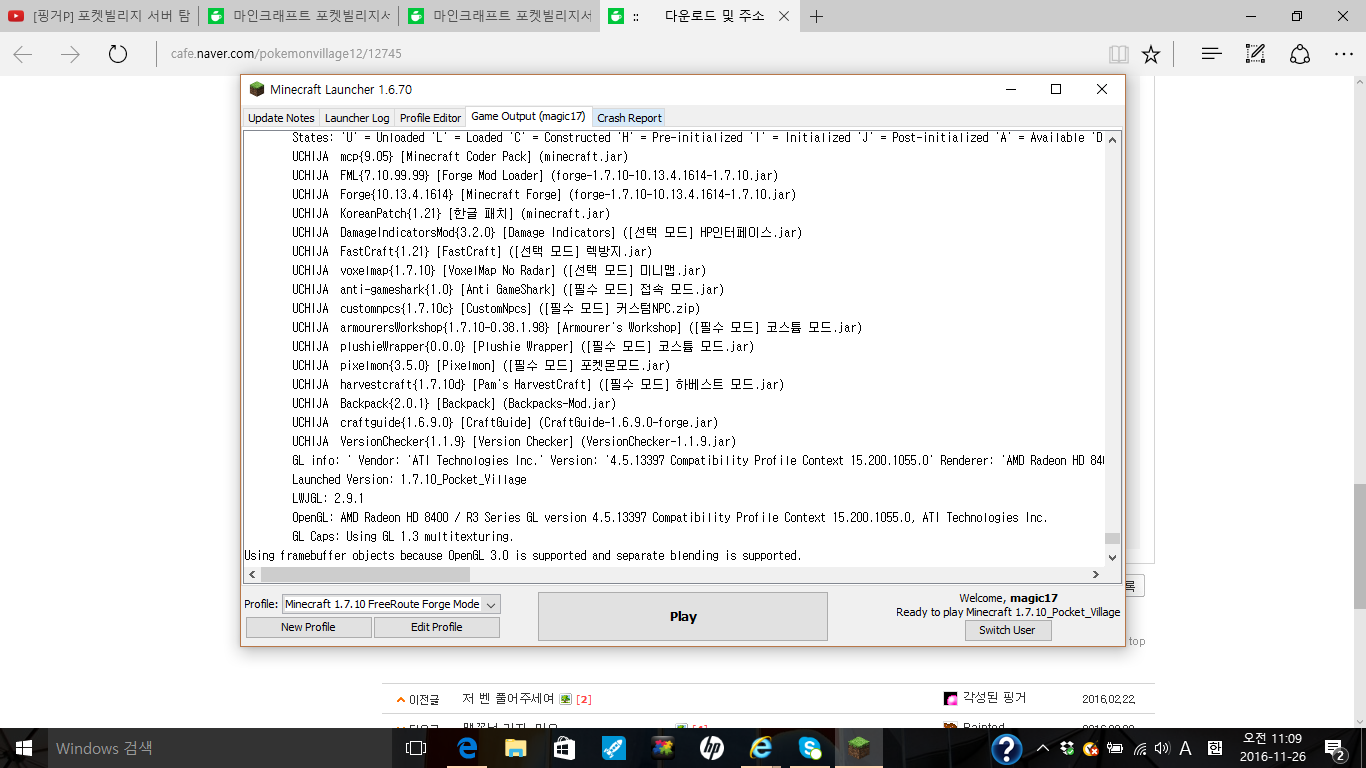This screenshot has height=768, width=1366.
Task: Click the 각성된 핑거 author link
Action: coord(994,698)
